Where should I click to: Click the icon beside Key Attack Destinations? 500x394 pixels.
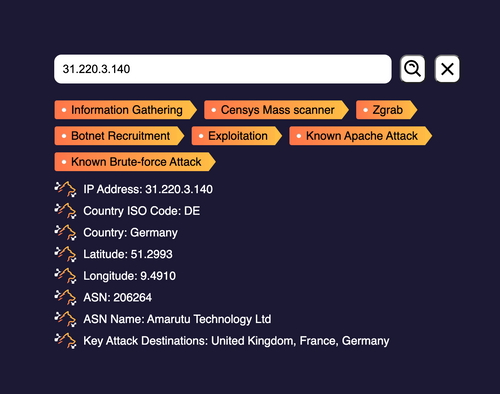point(65,341)
